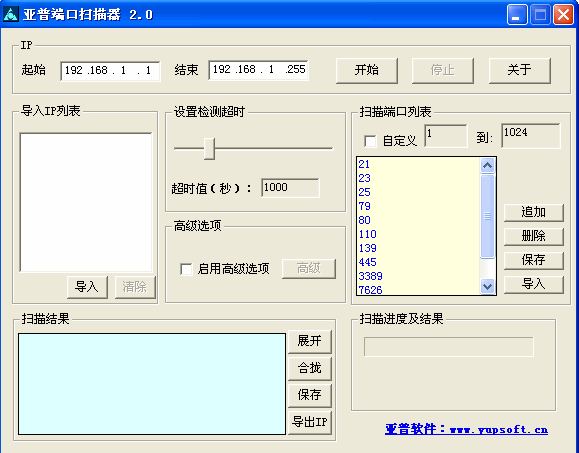Click the 停止 button
This screenshot has width=579, height=453.
[x=442, y=70]
